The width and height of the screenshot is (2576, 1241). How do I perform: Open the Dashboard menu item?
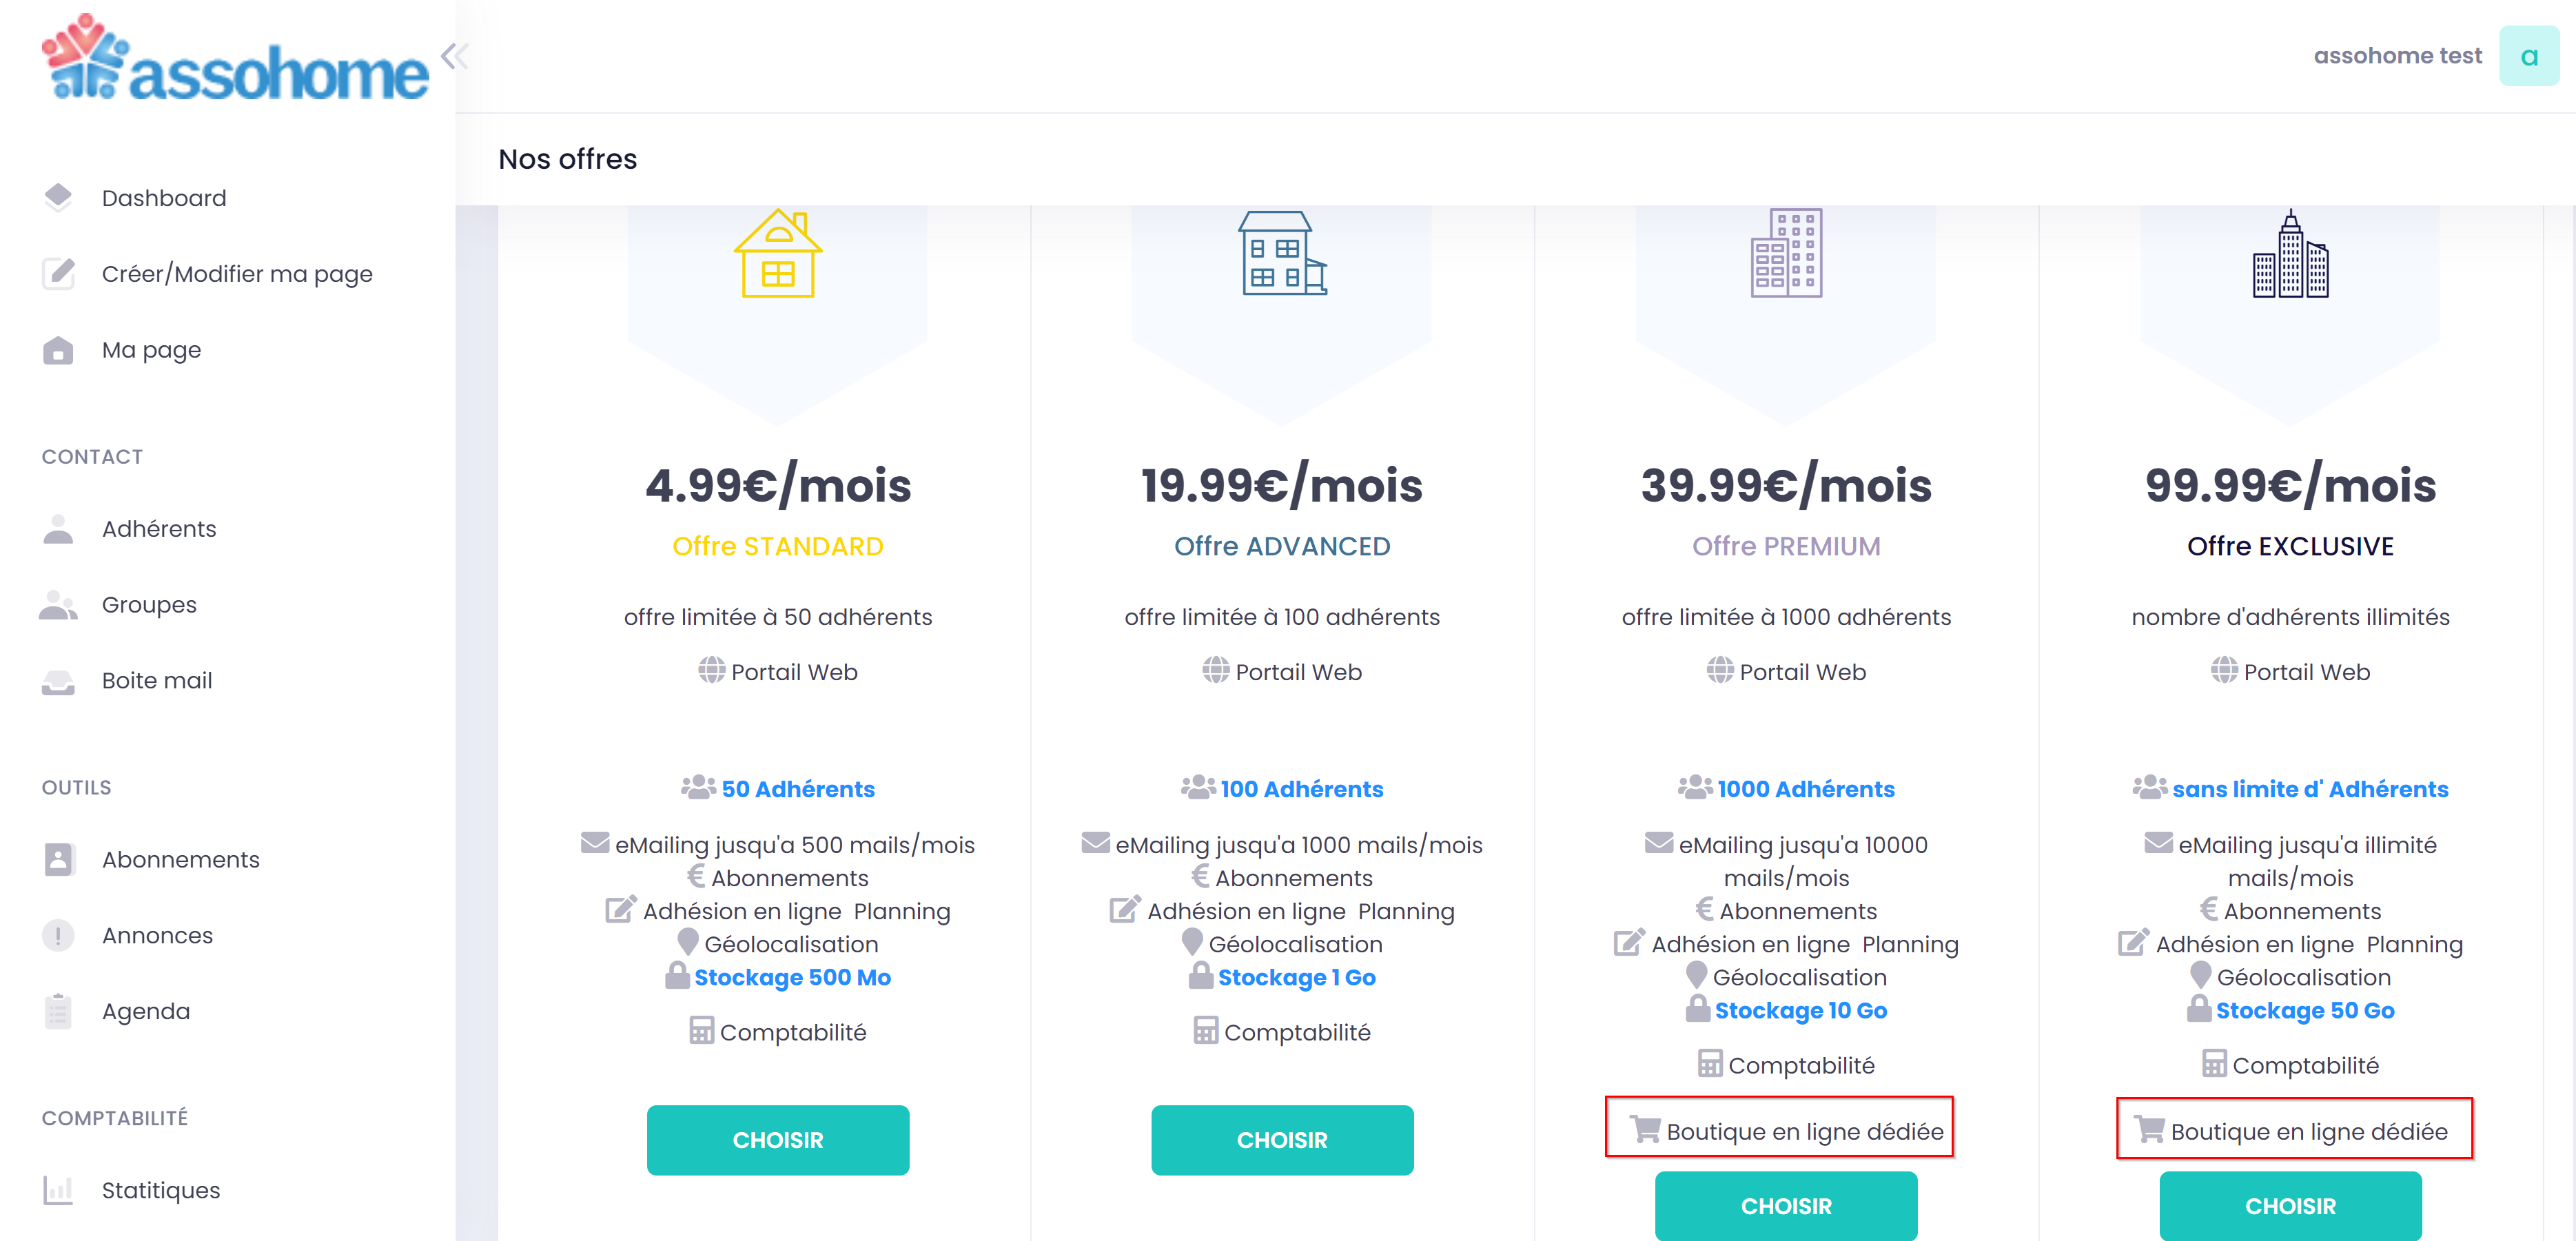click(x=164, y=198)
